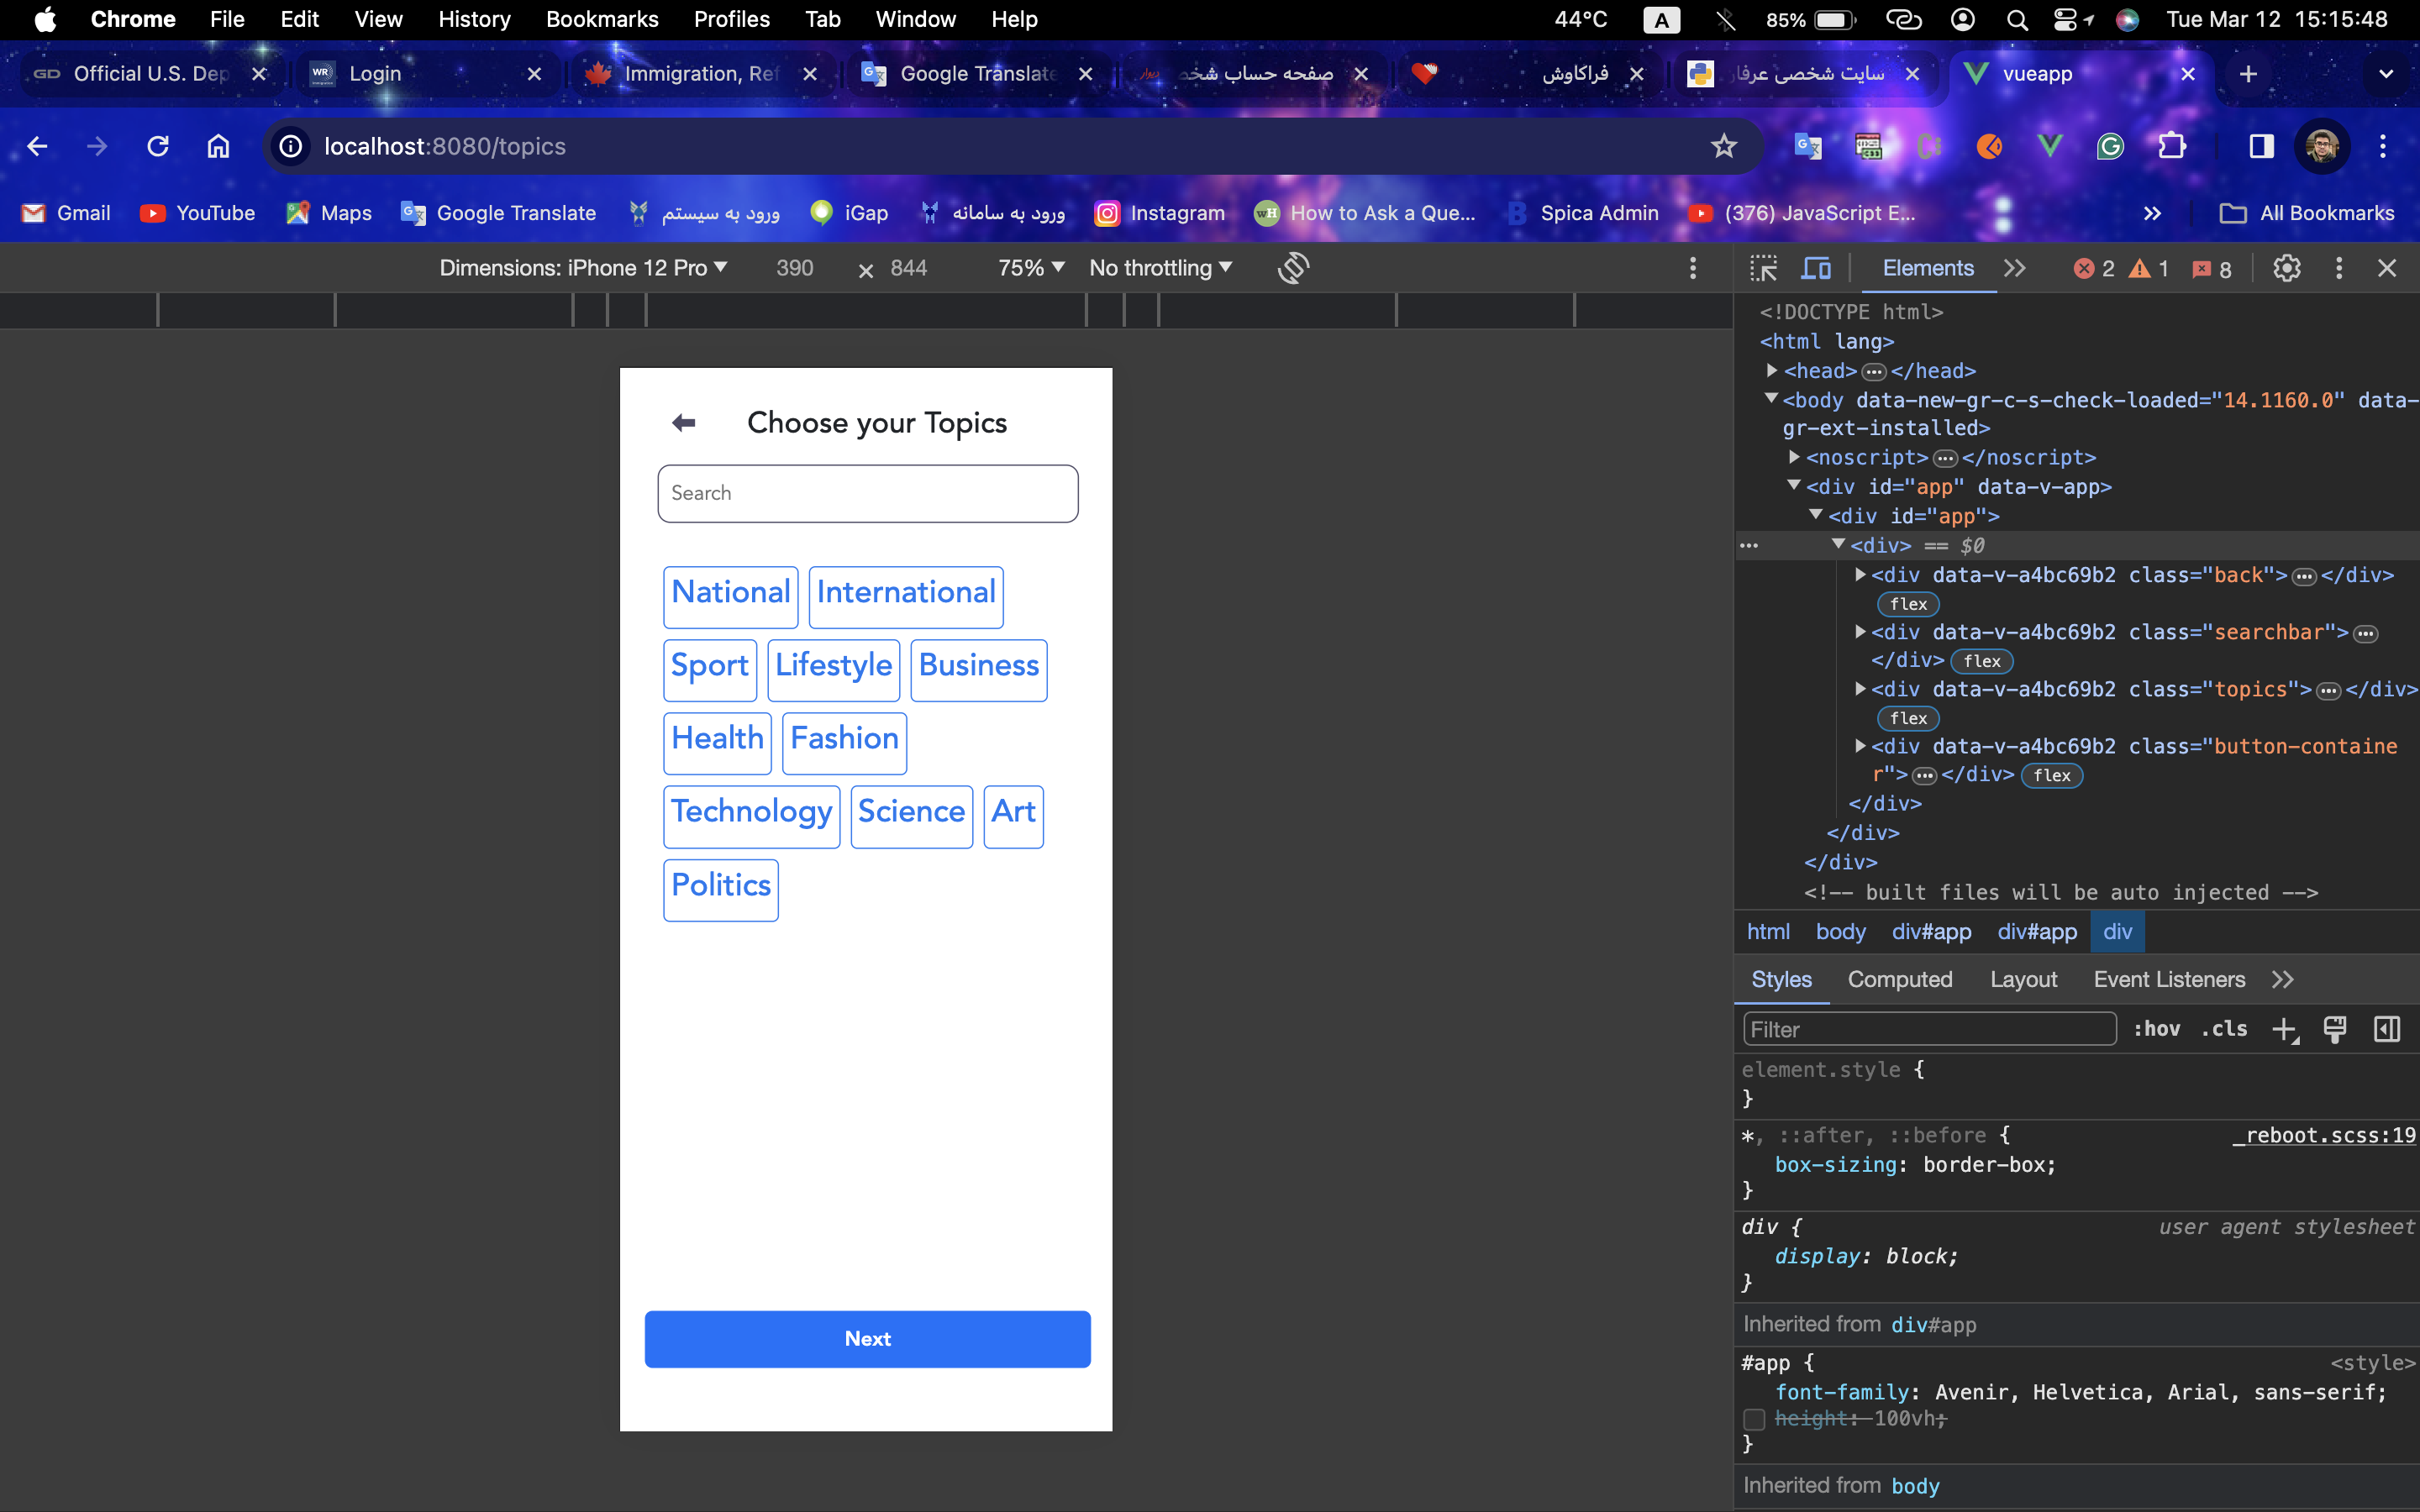
Task: Open the Chrome three-dot menu
Action: coord(2383,146)
